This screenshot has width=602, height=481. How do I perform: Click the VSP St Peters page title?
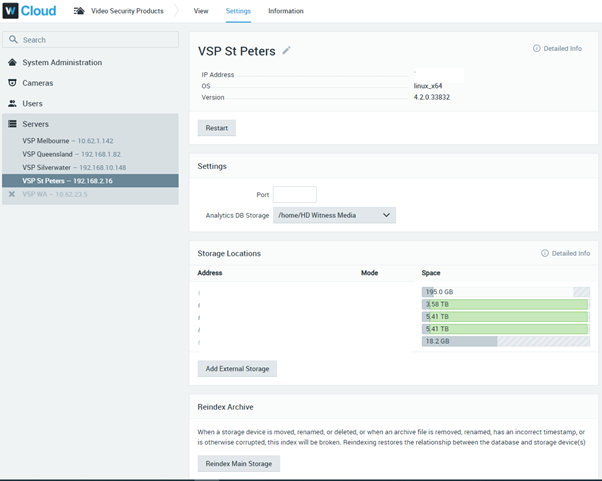pos(236,51)
